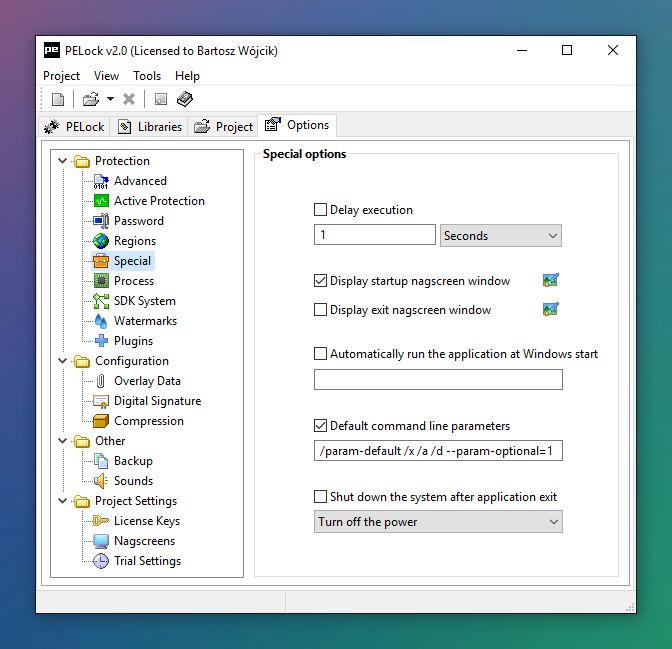Image resolution: width=672 pixels, height=649 pixels.
Task: Select the Compression box icon
Action: (x=101, y=421)
